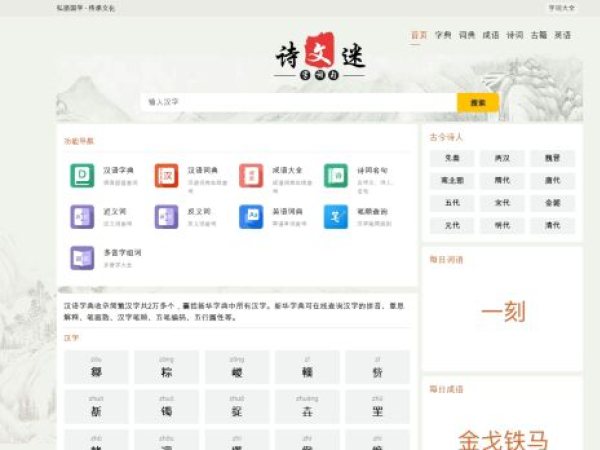Open the 古籍 navigation item

(x=538, y=35)
